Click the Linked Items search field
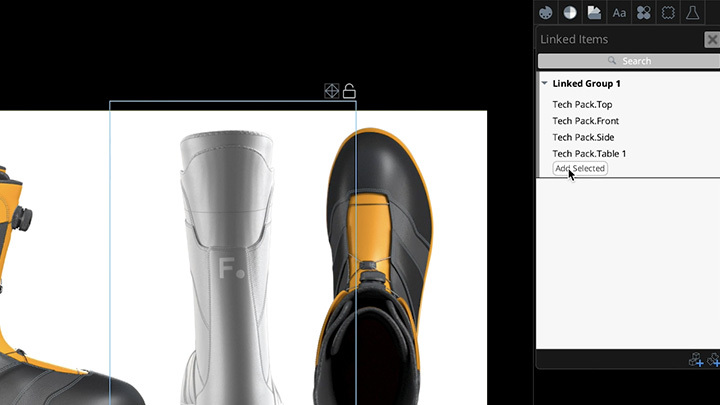Screen dimensions: 720x405 pos(629,61)
